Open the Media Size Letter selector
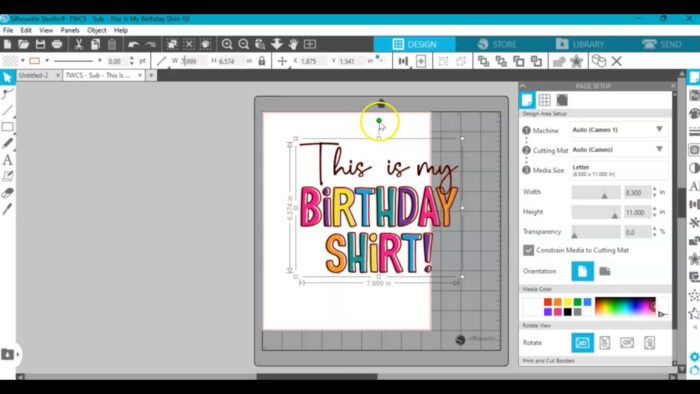This screenshot has height=394, width=700. [x=620, y=170]
